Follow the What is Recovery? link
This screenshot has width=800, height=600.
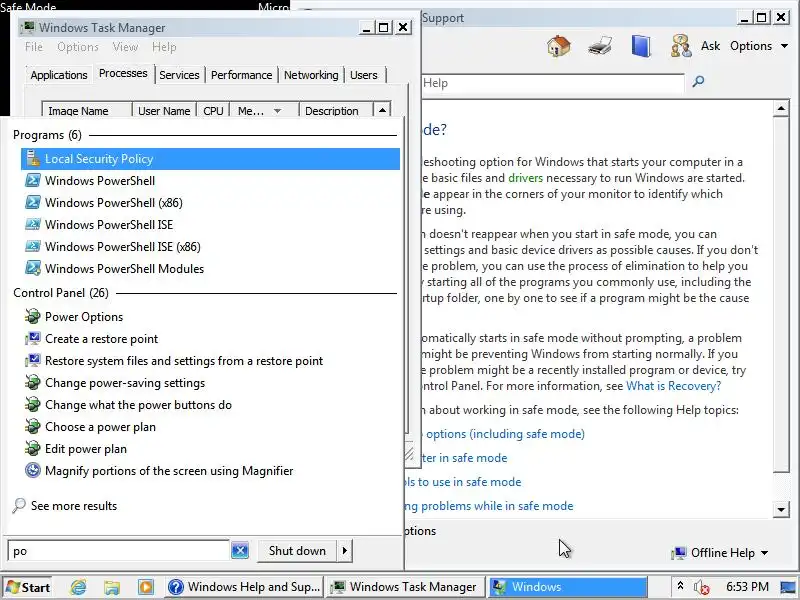pos(673,386)
